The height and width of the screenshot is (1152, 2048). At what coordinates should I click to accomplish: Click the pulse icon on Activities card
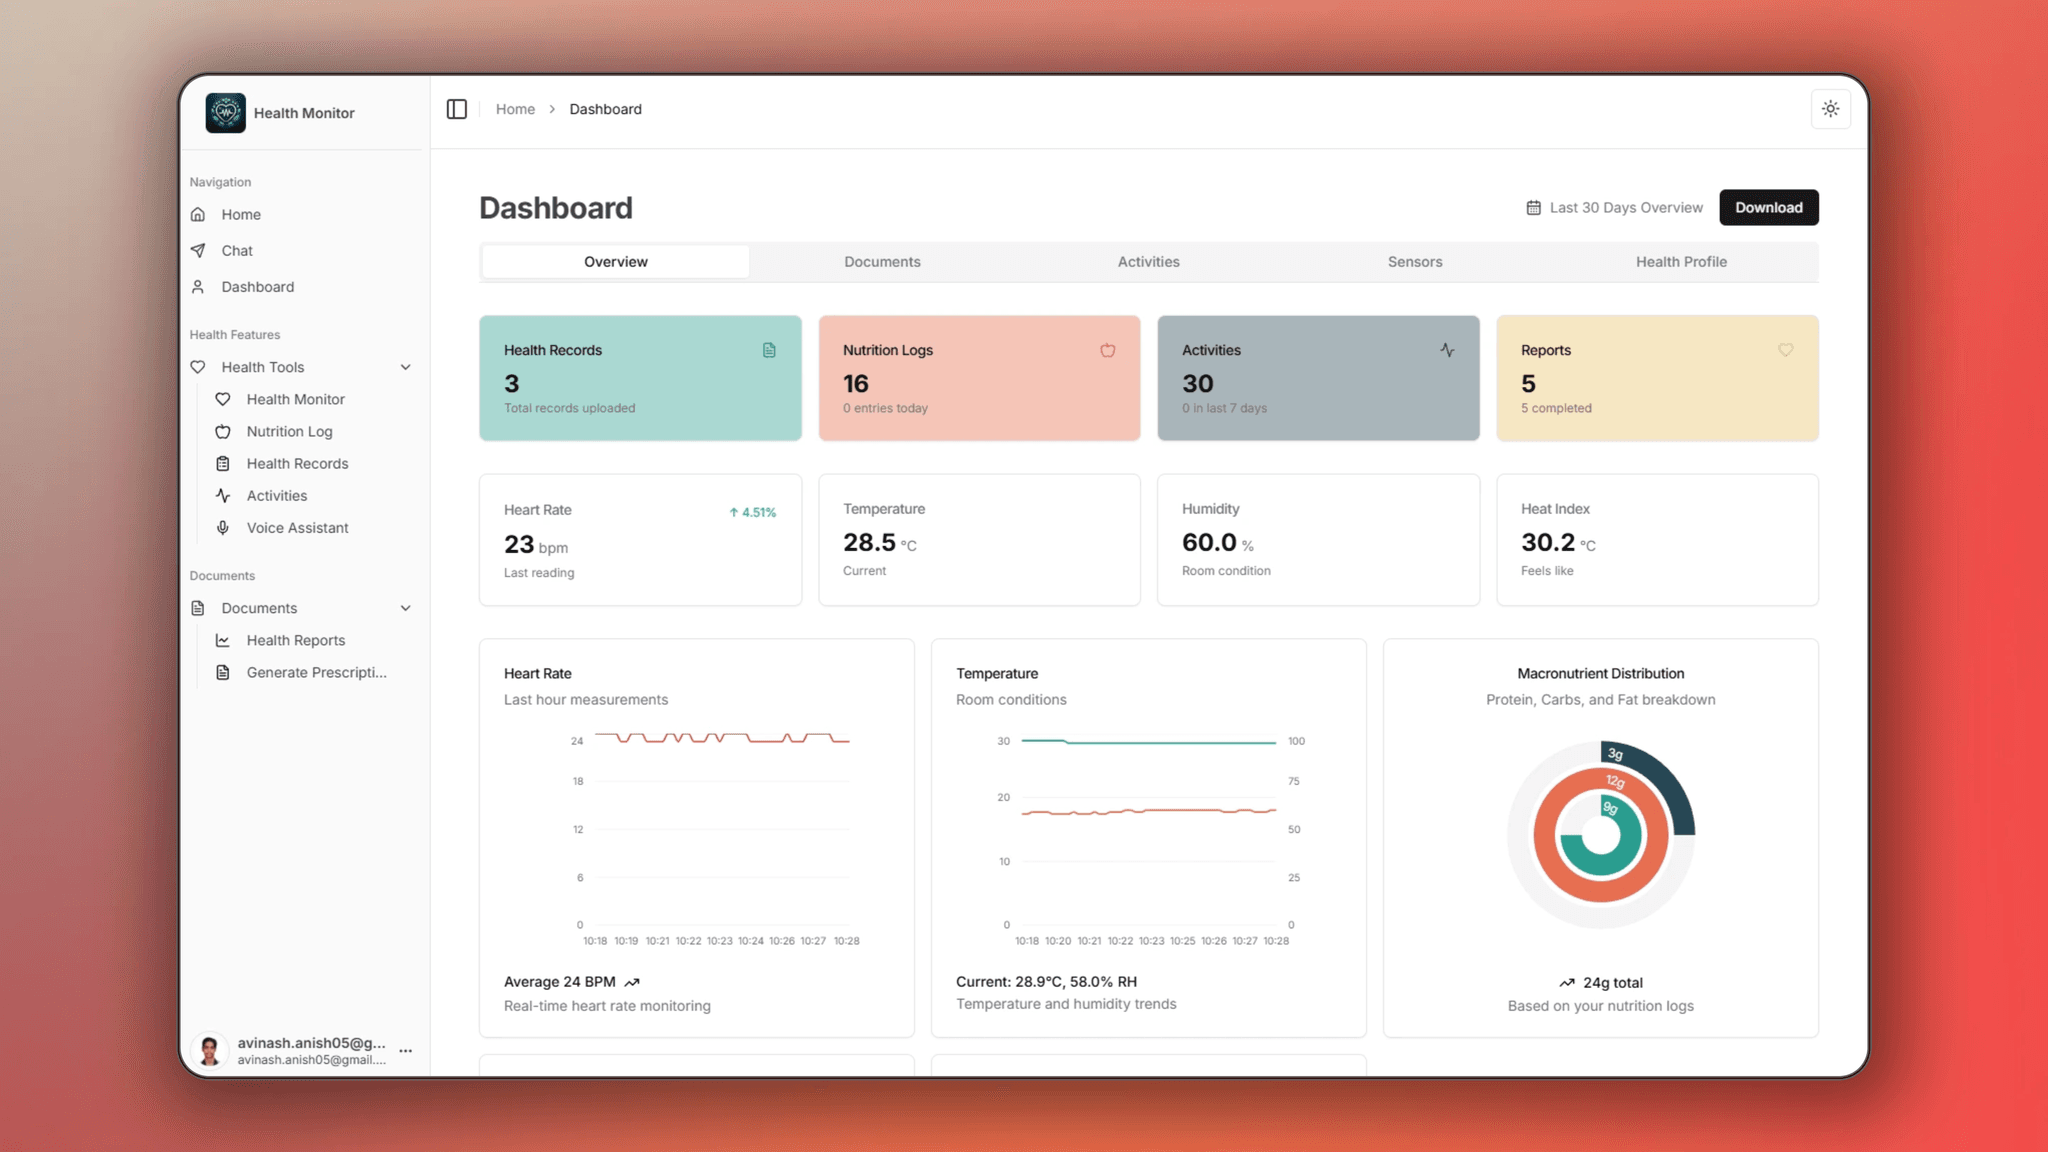(1447, 350)
